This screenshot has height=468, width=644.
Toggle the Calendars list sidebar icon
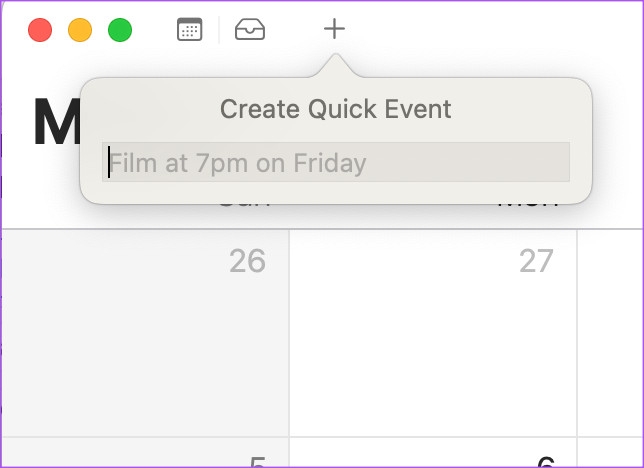point(189,30)
